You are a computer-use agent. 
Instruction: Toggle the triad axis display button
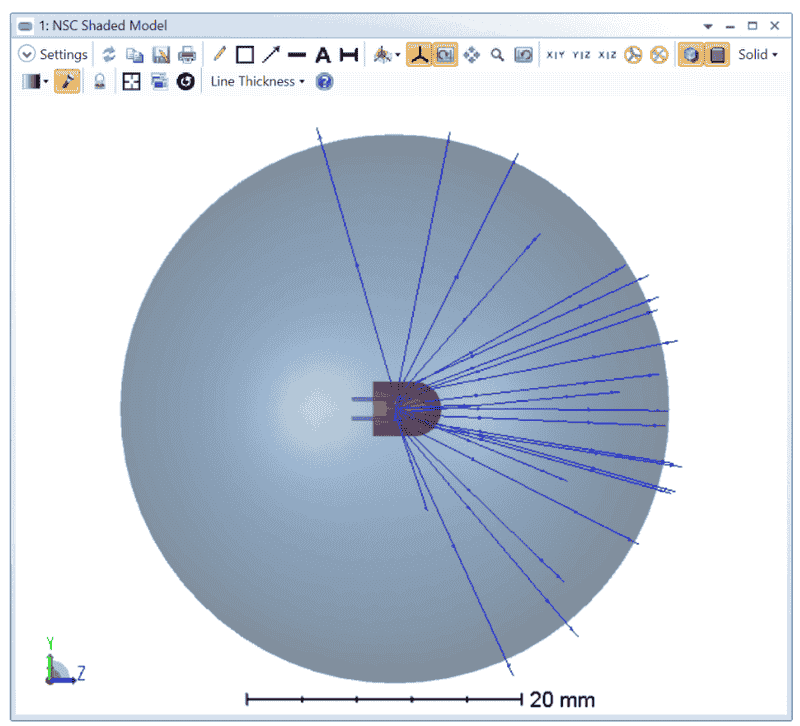tap(419, 55)
